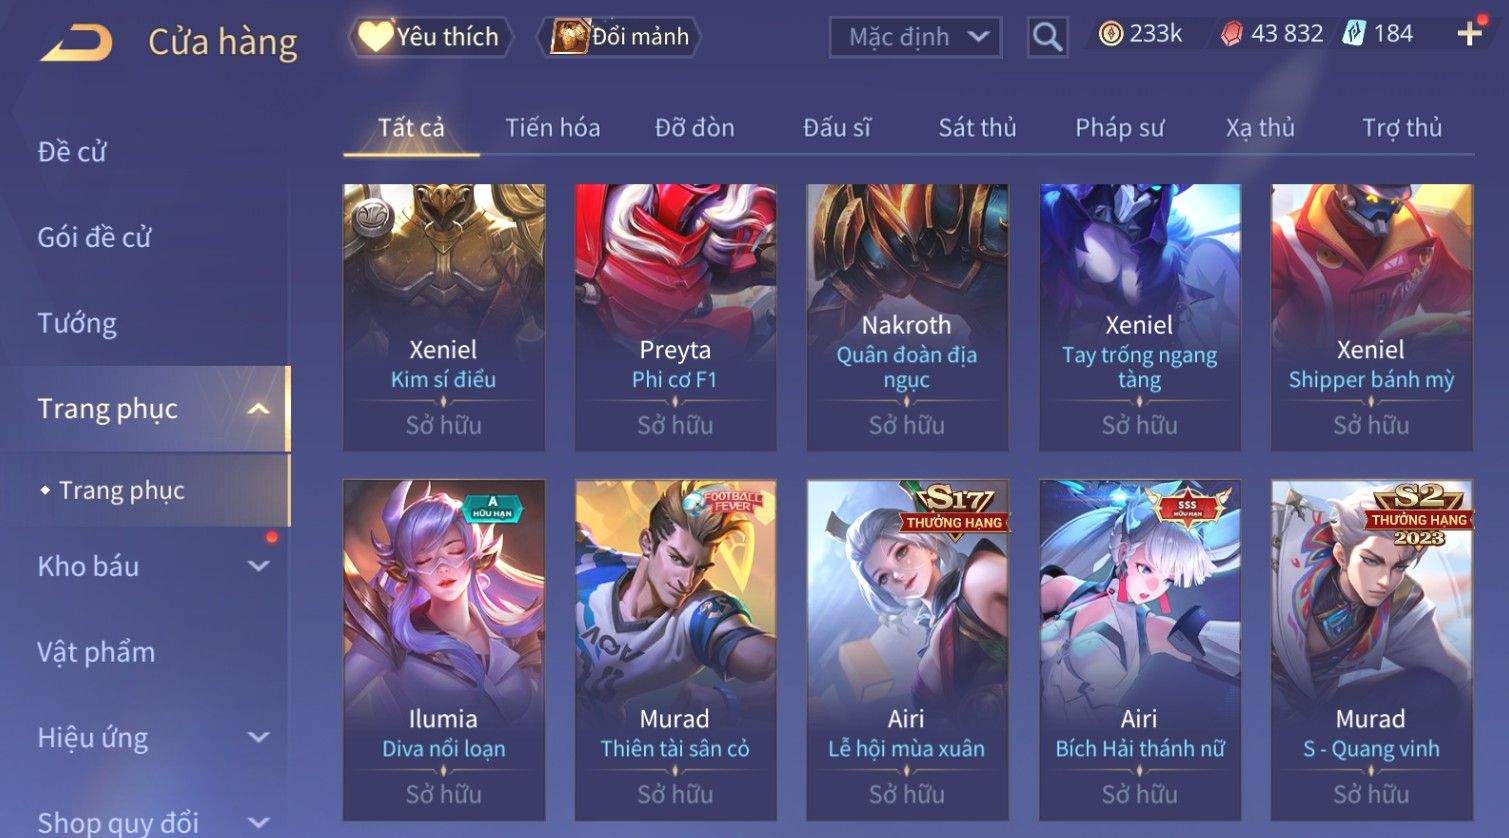Screen dimensions: 1509x838
Task: Open the Yêu thích favorites button
Action: click(x=430, y=37)
